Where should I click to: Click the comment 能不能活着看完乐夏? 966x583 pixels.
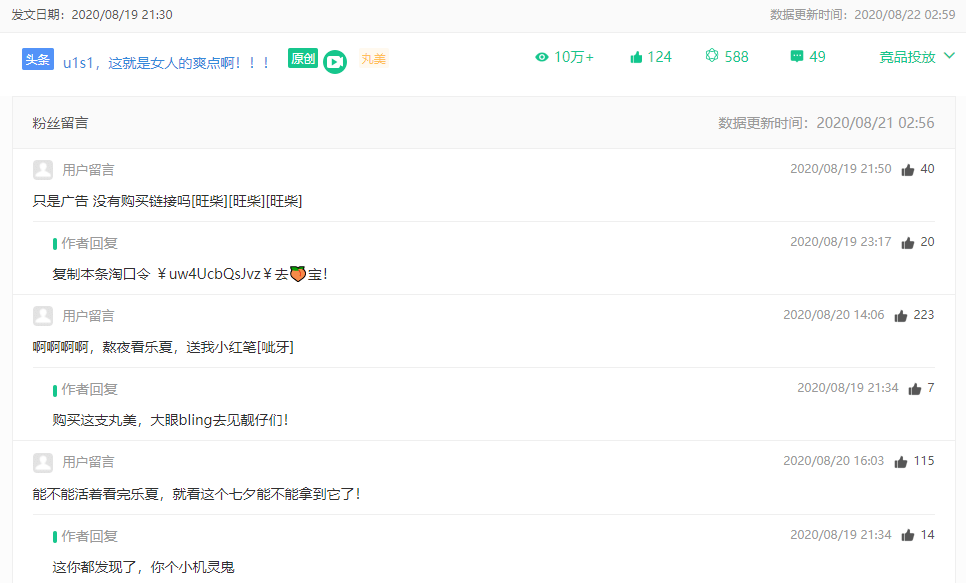[197, 494]
